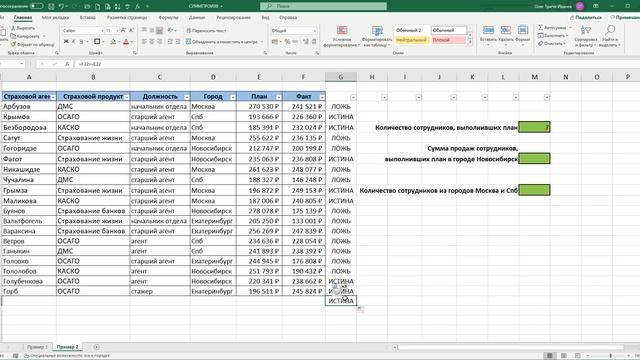
Task: Open the Font group dialog launcher
Action: tap(135, 53)
